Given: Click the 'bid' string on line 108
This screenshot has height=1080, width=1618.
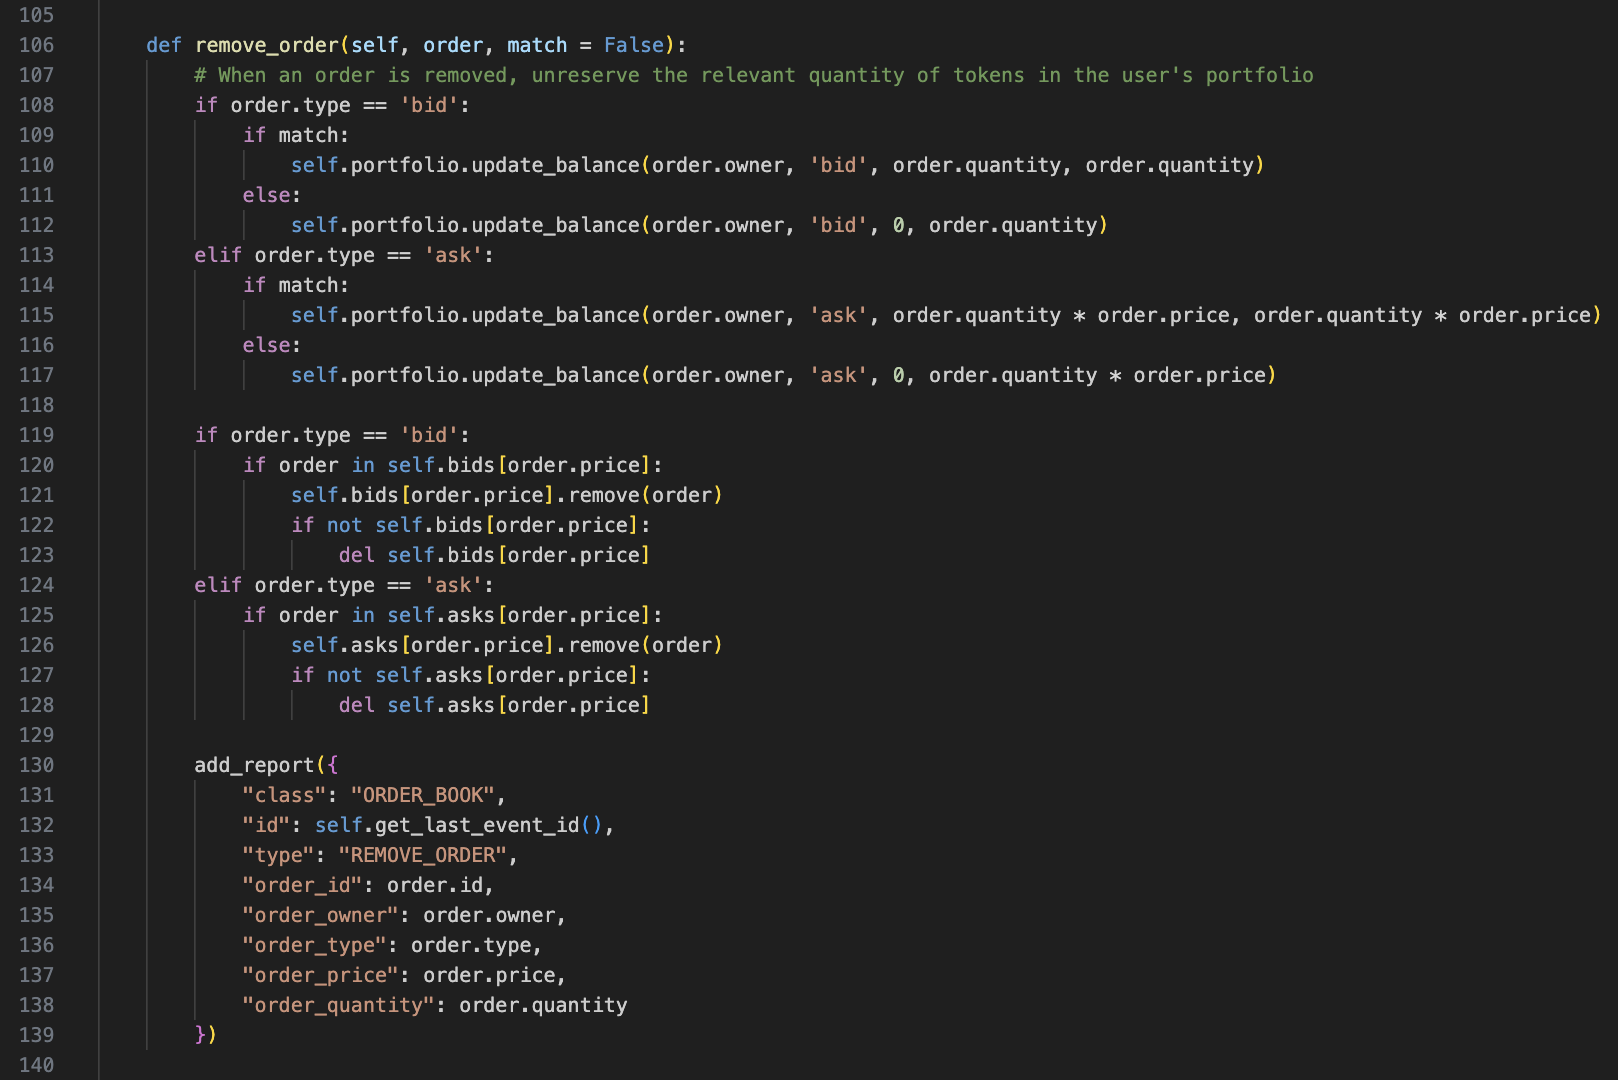Looking at the screenshot, I should 429,105.
